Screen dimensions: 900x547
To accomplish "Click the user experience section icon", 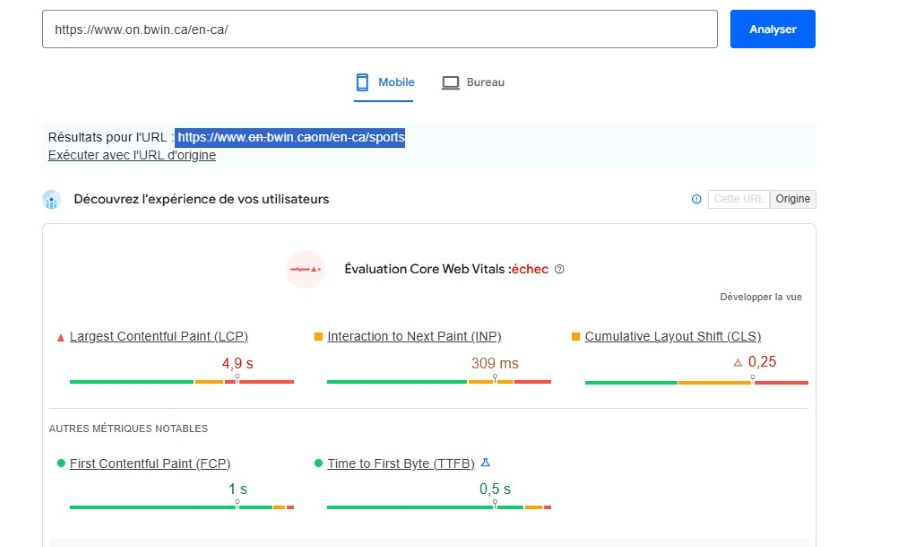I will coord(52,199).
